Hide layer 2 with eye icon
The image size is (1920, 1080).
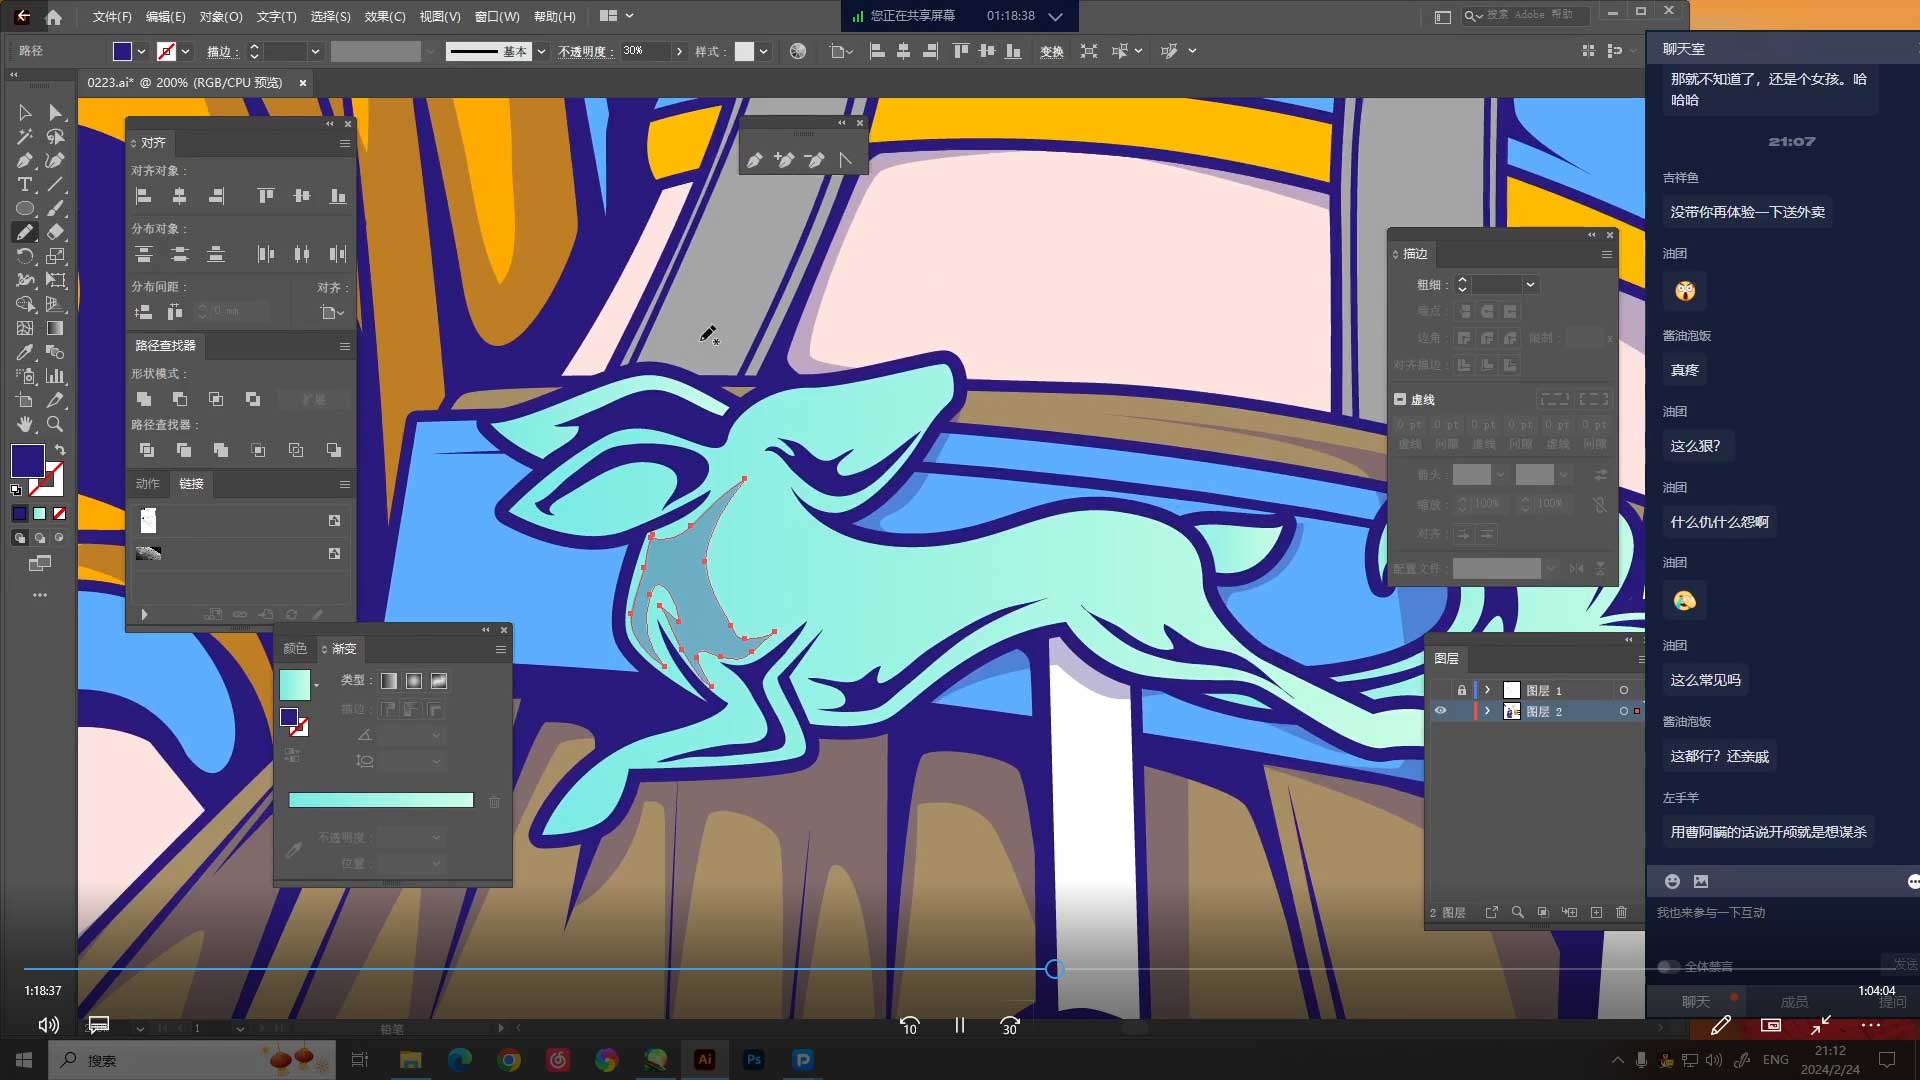pyautogui.click(x=1440, y=711)
